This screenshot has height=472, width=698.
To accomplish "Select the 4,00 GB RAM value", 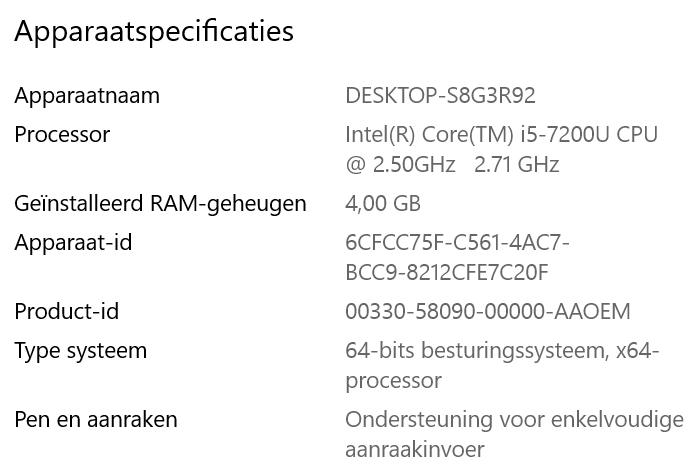I will 383,204.
